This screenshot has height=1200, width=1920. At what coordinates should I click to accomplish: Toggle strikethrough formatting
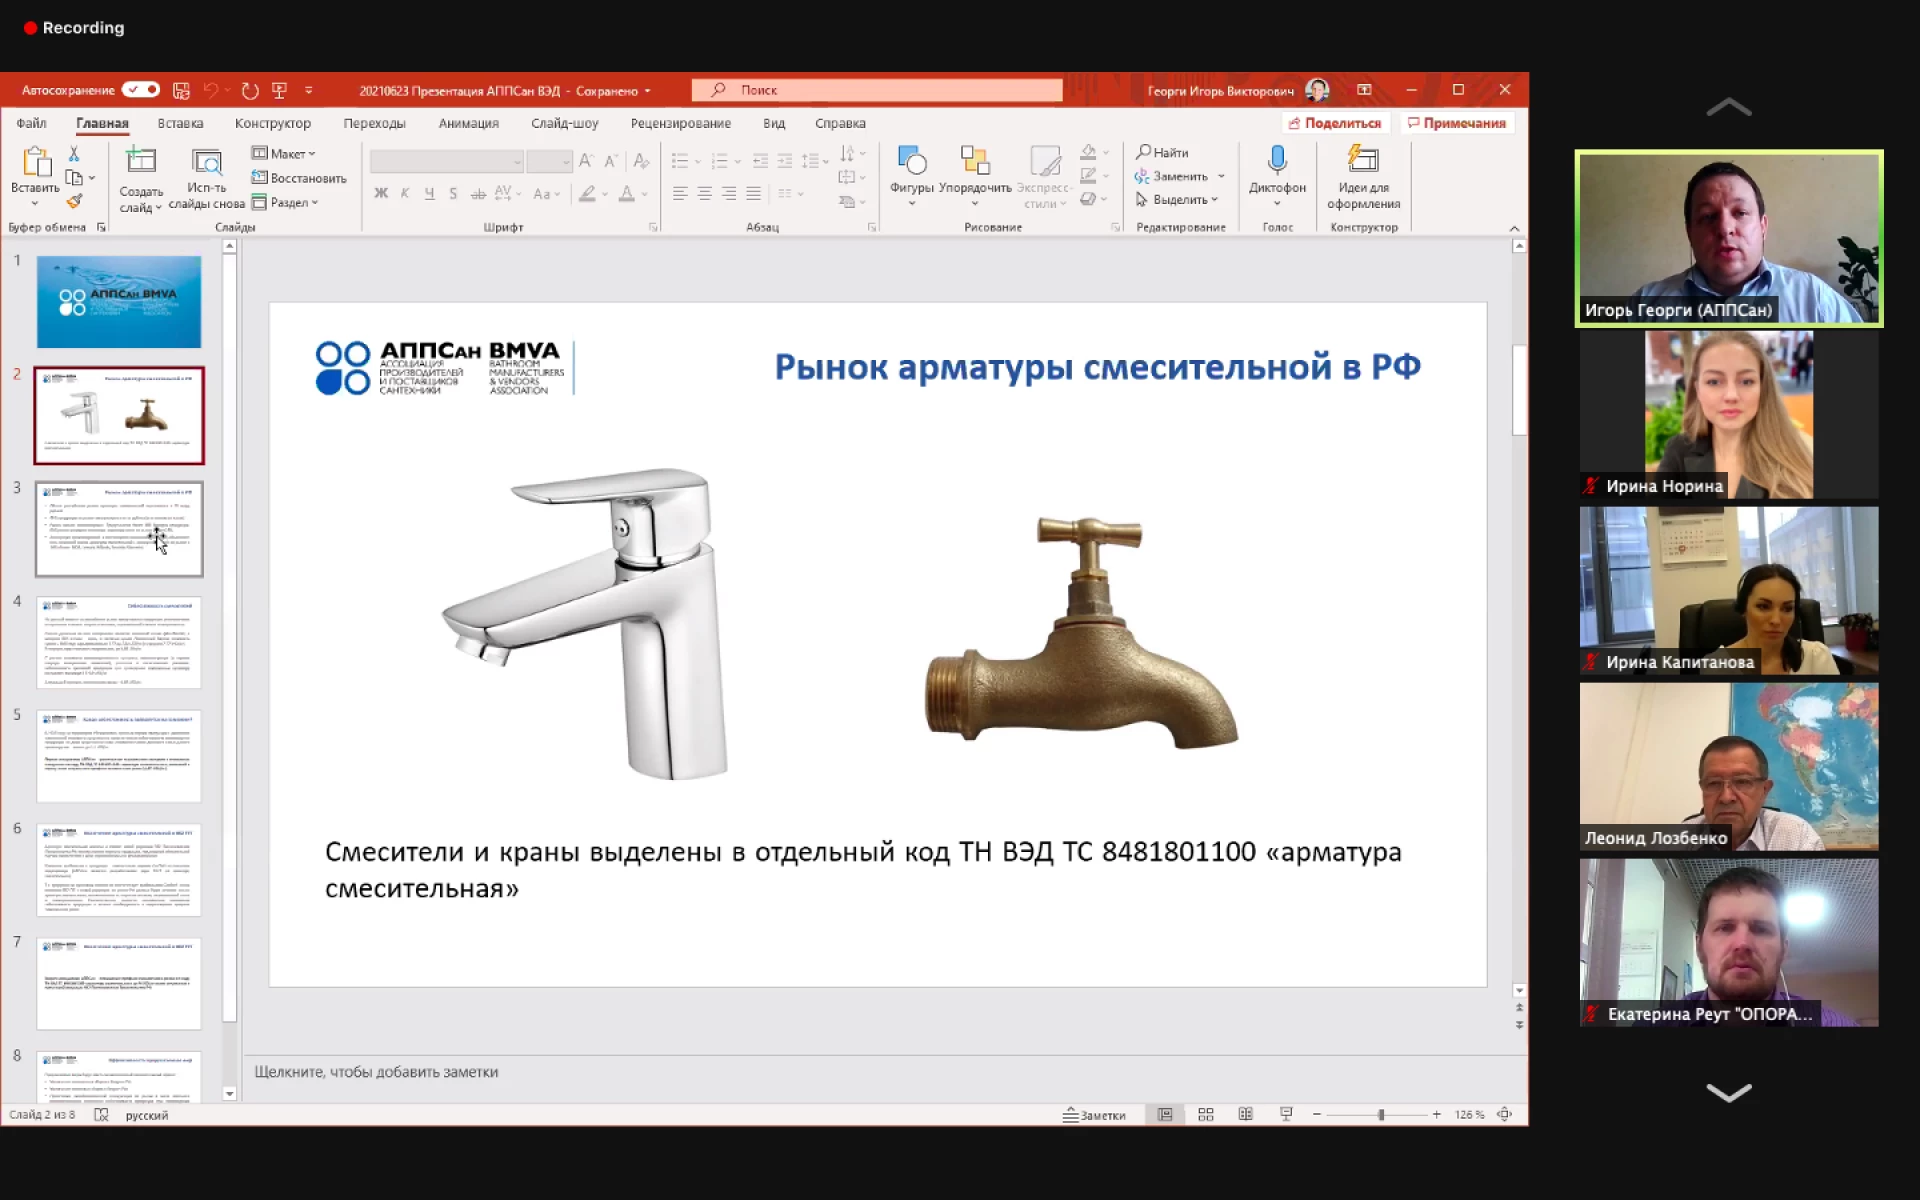[x=478, y=194]
